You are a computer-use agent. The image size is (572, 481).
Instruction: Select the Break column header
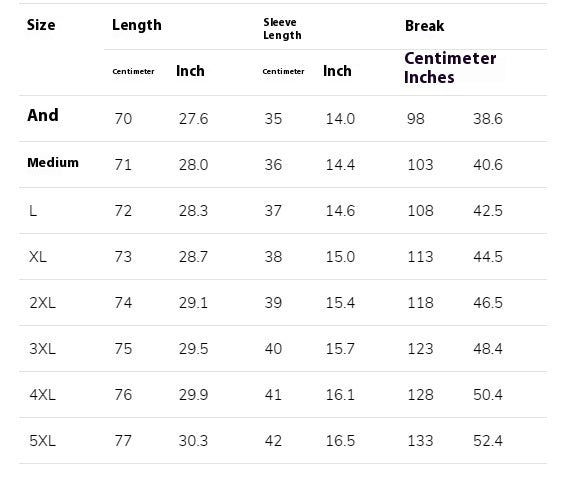coord(424,26)
